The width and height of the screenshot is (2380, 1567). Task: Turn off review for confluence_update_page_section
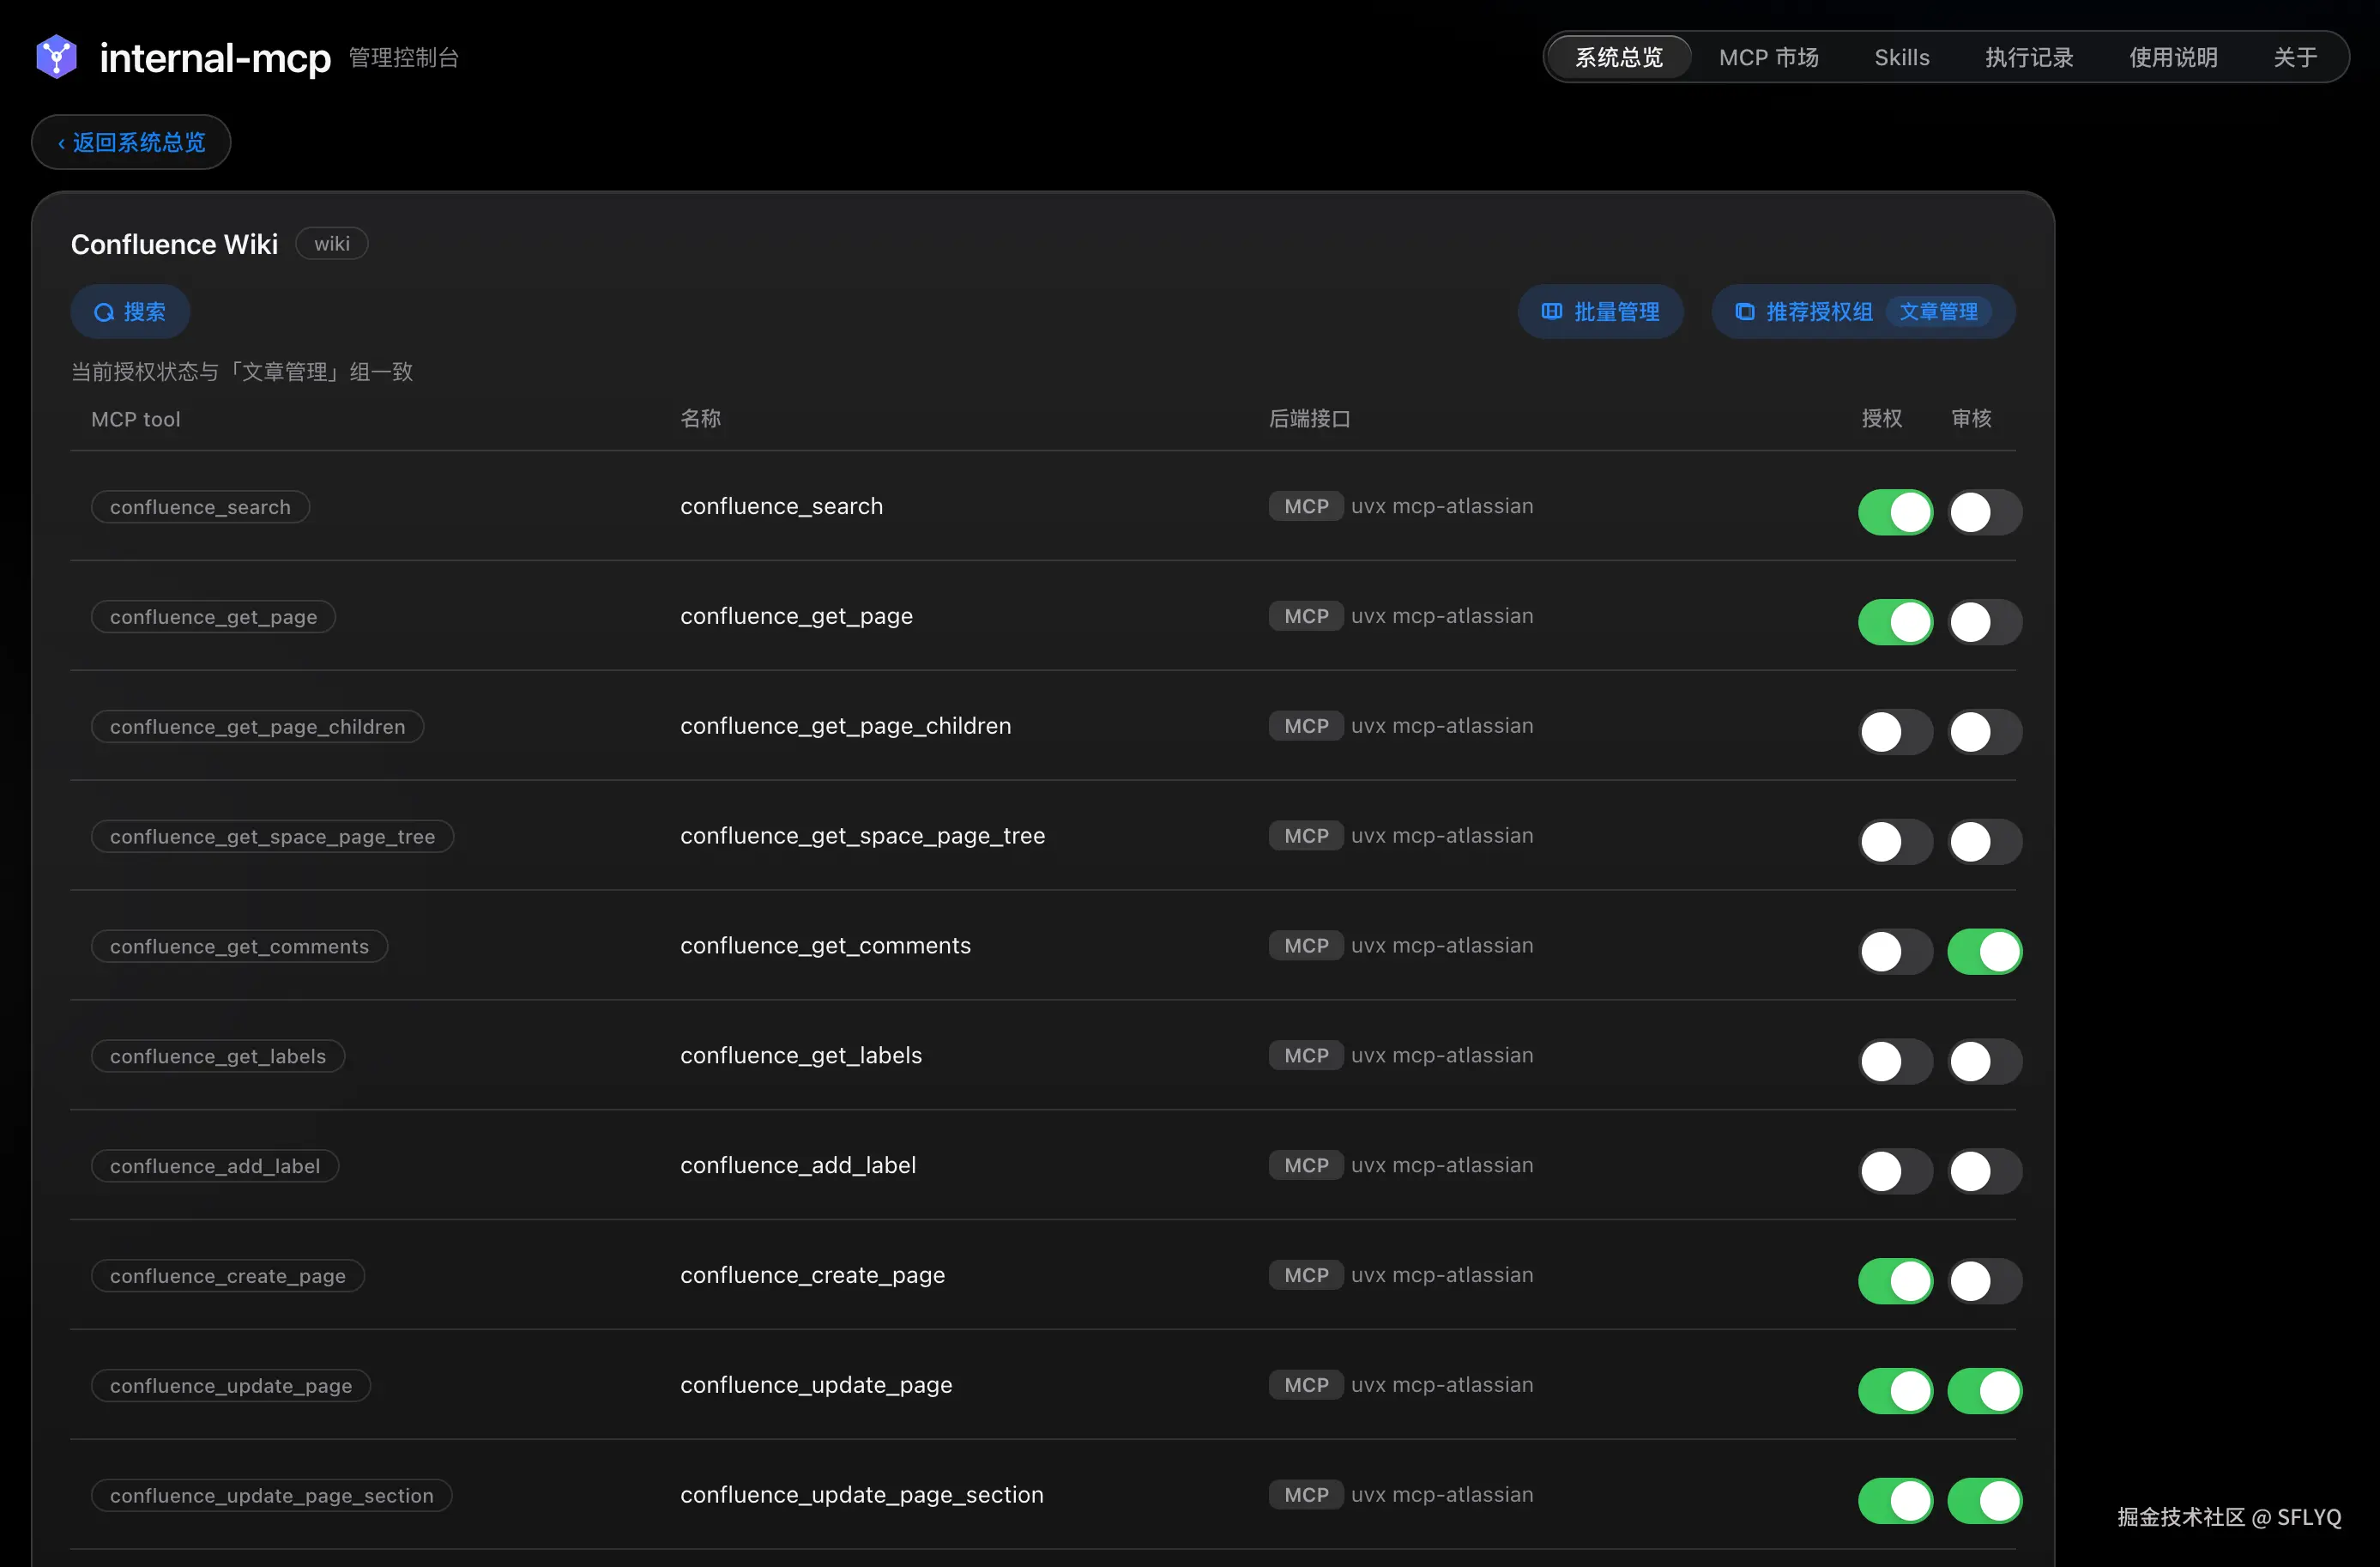click(1984, 1500)
